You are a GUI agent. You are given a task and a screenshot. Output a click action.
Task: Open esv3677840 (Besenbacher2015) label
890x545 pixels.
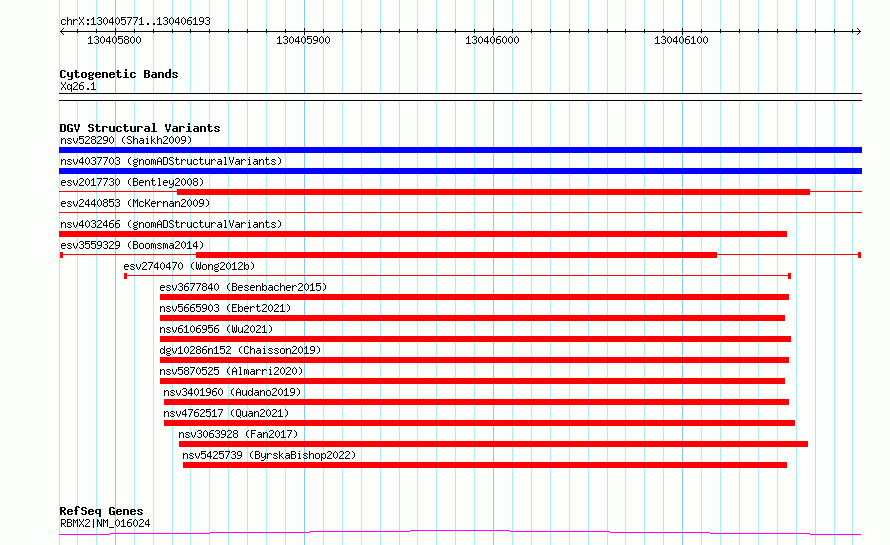(x=243, y=287)
